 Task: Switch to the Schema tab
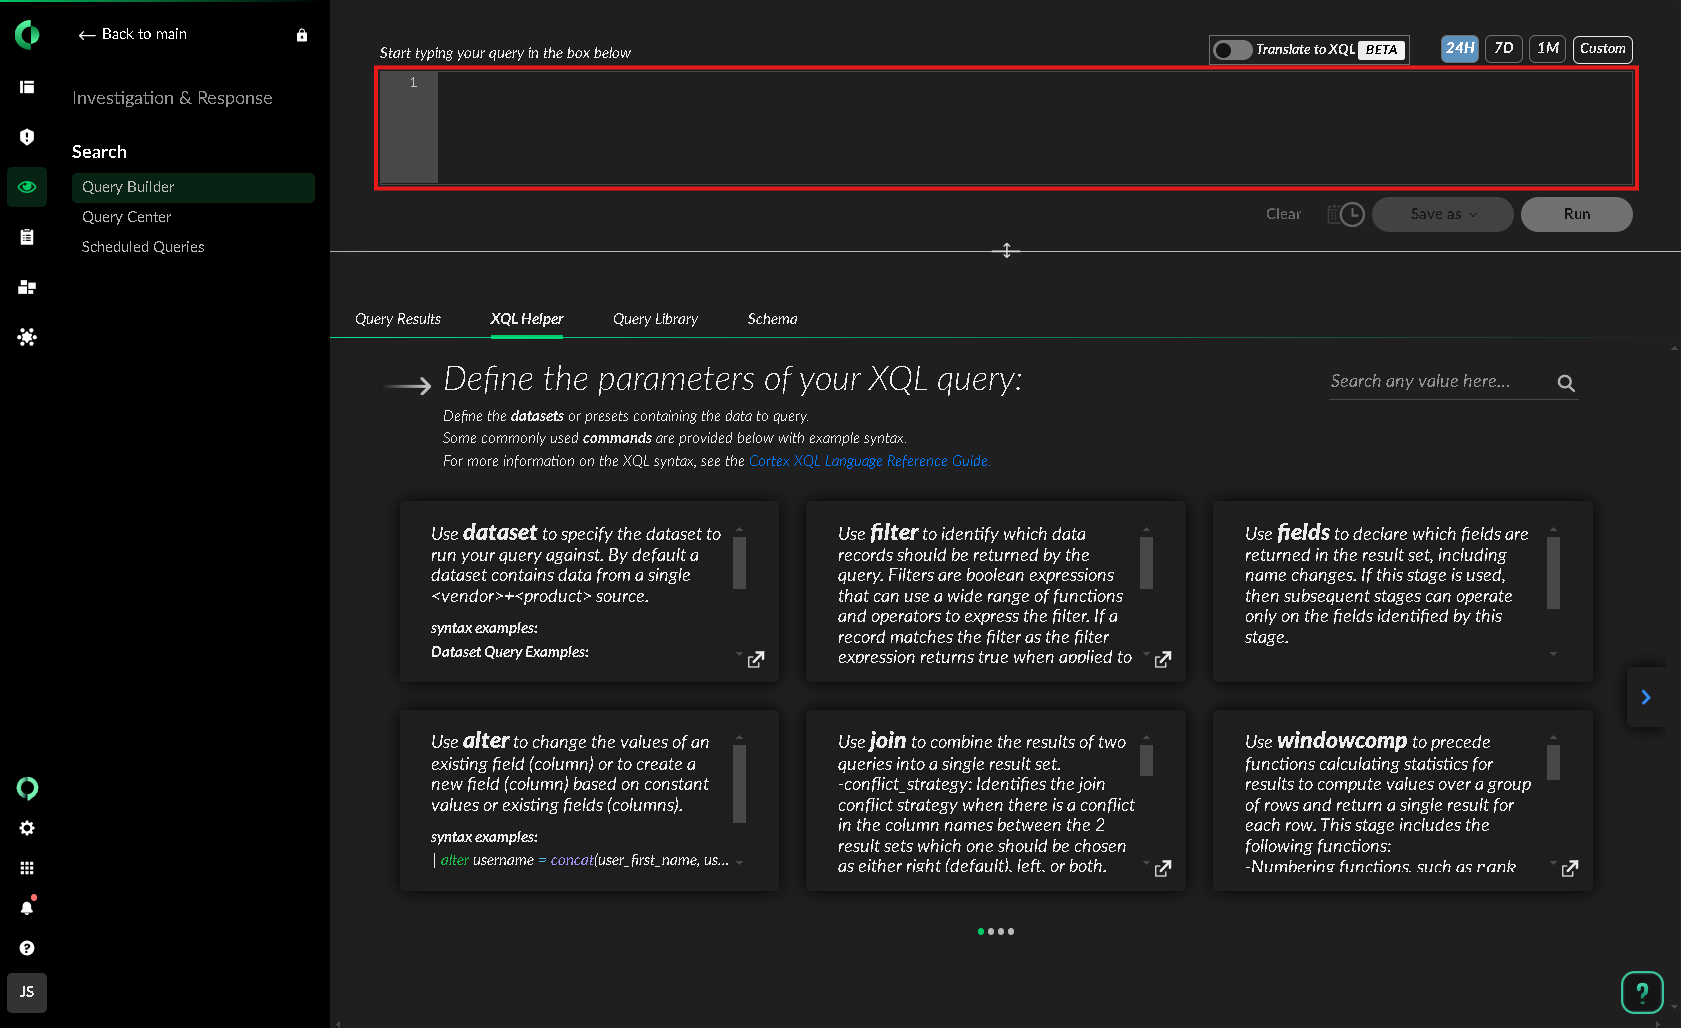tap(773, 319)
